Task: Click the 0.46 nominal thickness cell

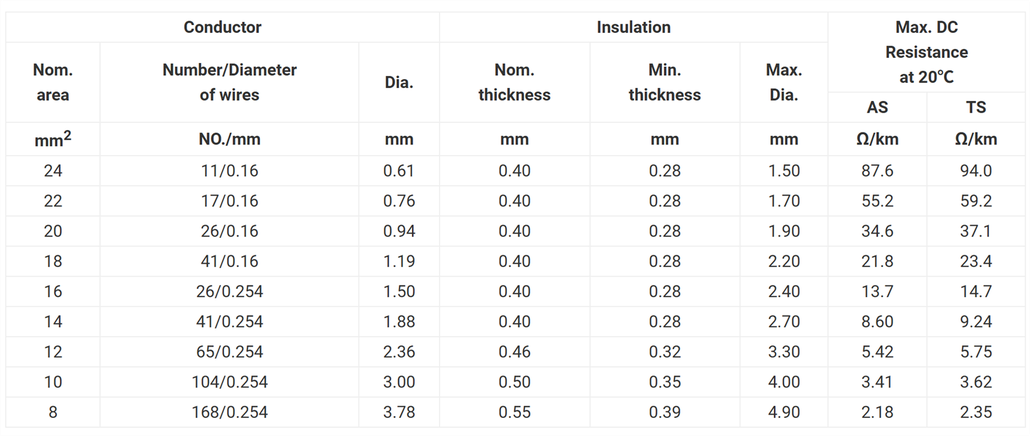Action: 514,352
